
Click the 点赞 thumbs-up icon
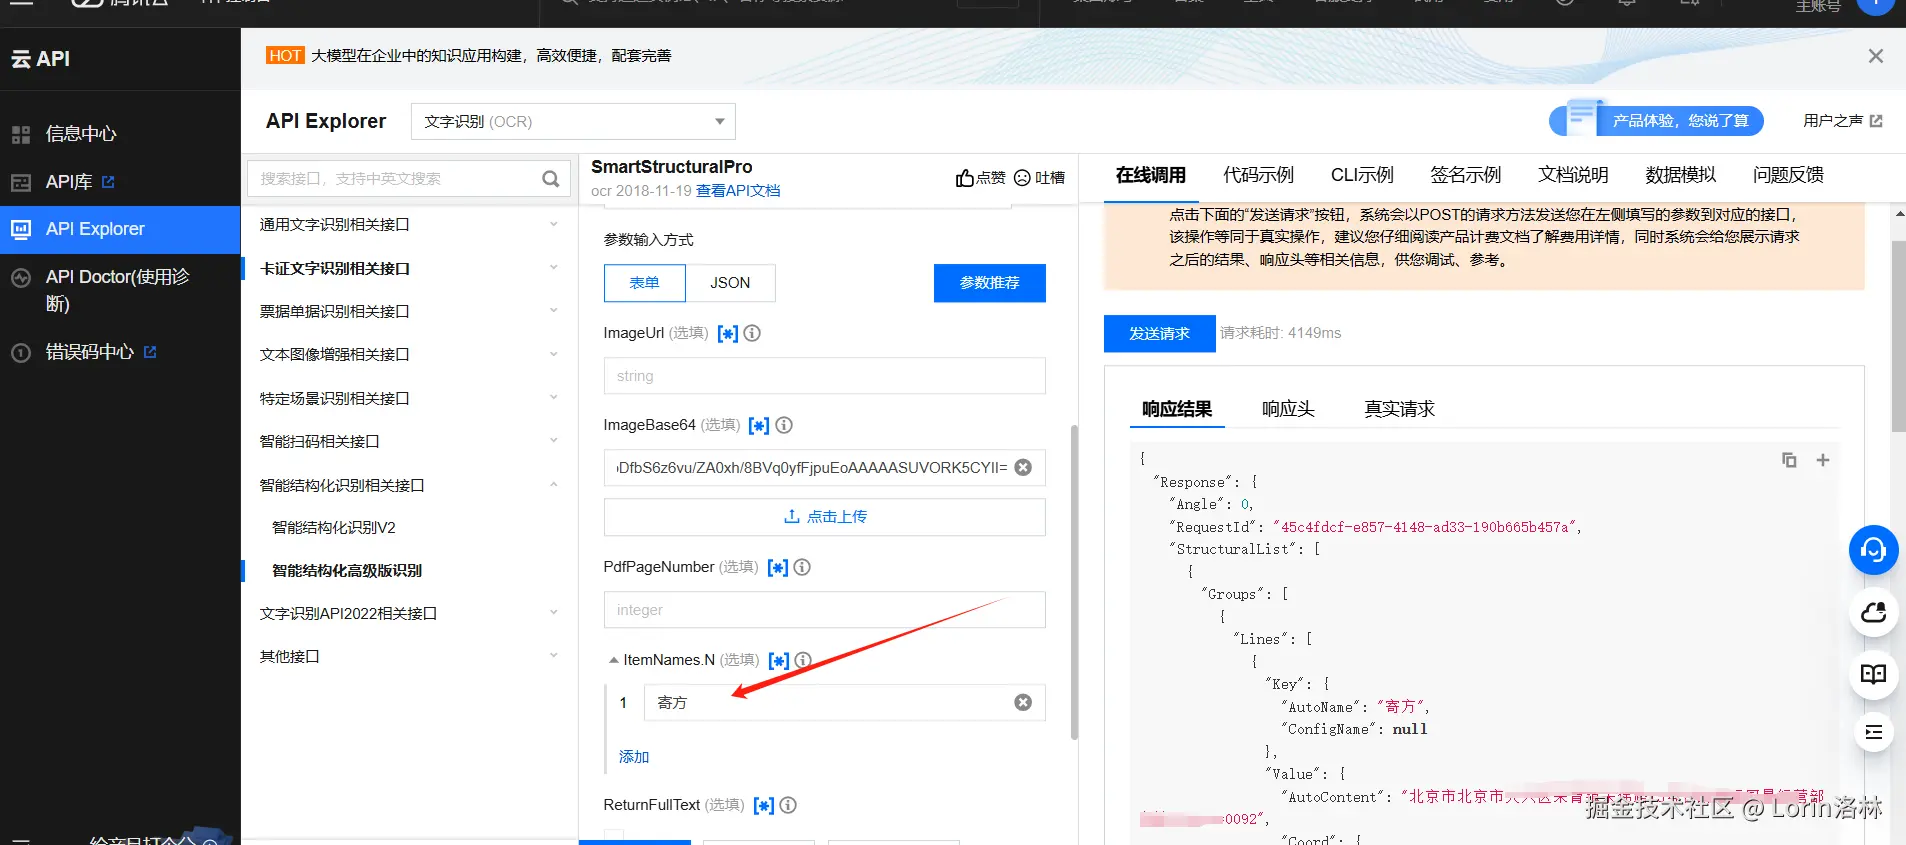[964, 178]
